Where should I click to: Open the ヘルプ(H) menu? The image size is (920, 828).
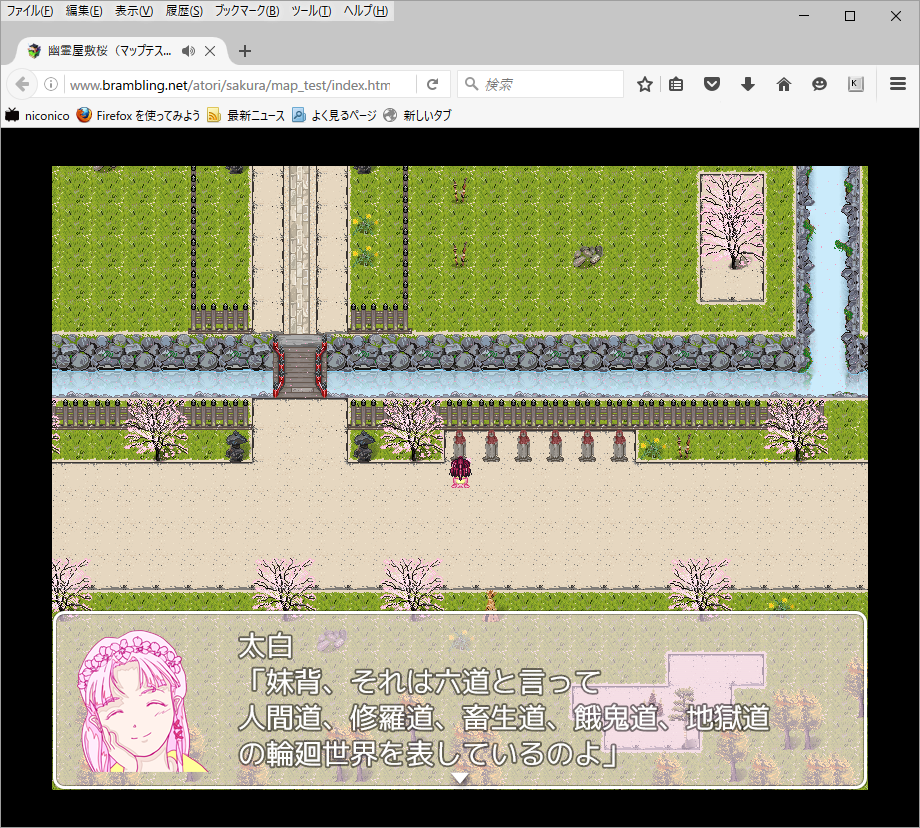pyautogui.click(x=366, y=11)
